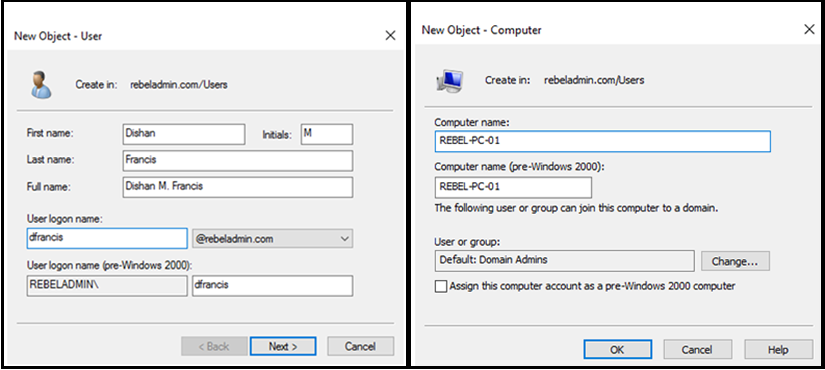Click the computer monitor icon in New Object - Computer
This screenshot has width=825, height=370.
[x=449, y=81]
